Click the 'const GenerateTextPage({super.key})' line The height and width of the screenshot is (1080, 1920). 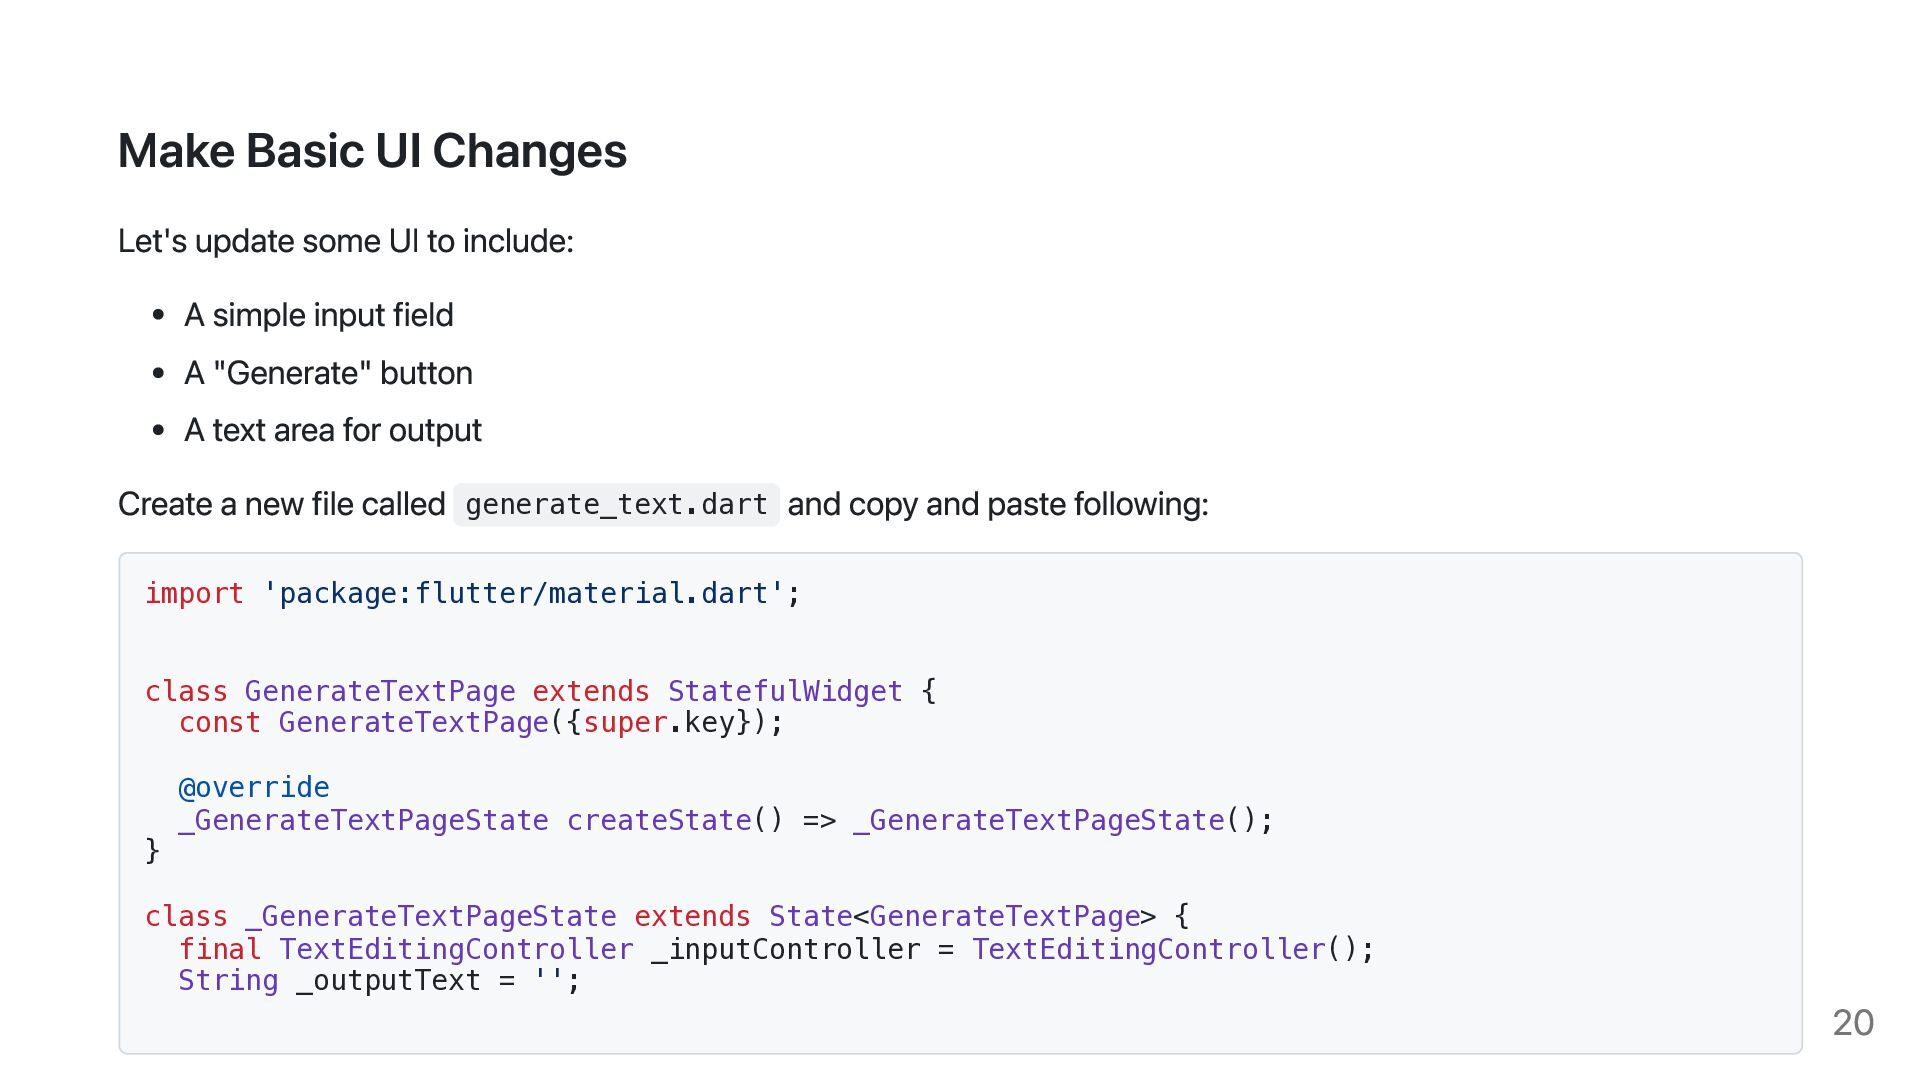[x=481, y=722]
